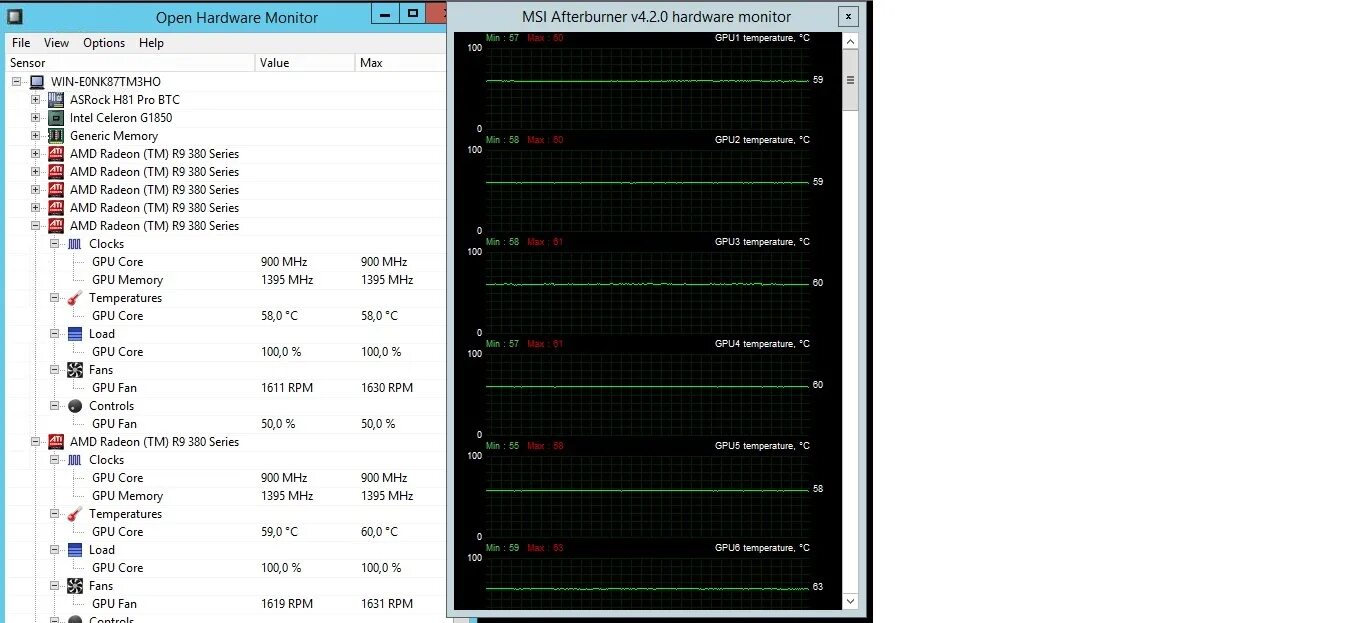Image resolution: width=1356 pixels, height=623 pixels.
Task: Open the File menu
Action: tap(21, 43)
